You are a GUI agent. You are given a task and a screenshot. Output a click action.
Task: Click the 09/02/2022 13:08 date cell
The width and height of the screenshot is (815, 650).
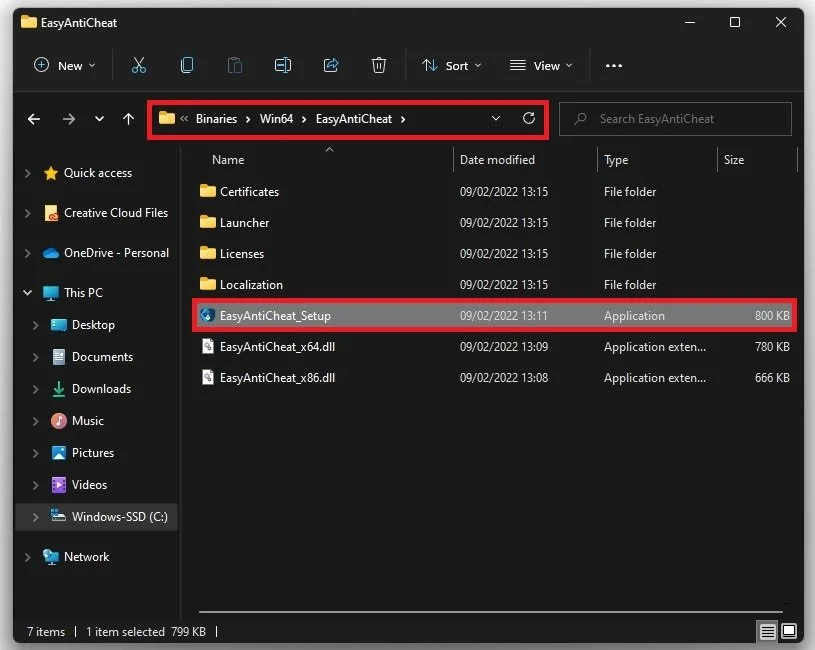504,378
